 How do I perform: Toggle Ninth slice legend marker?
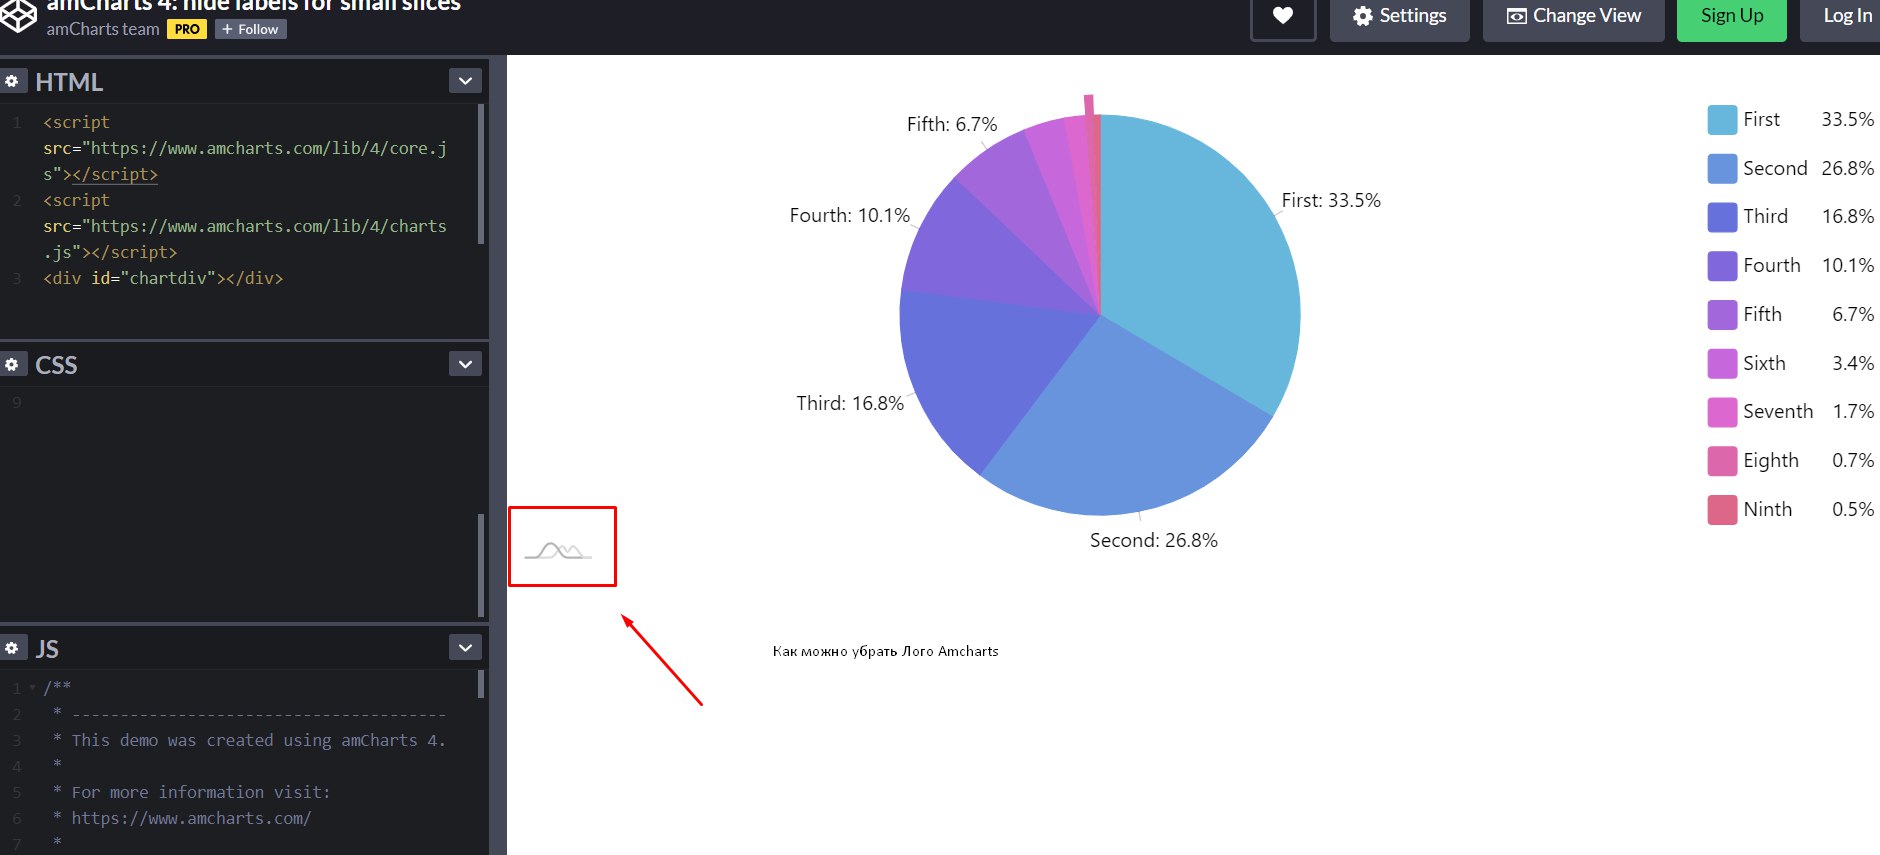1722,510
